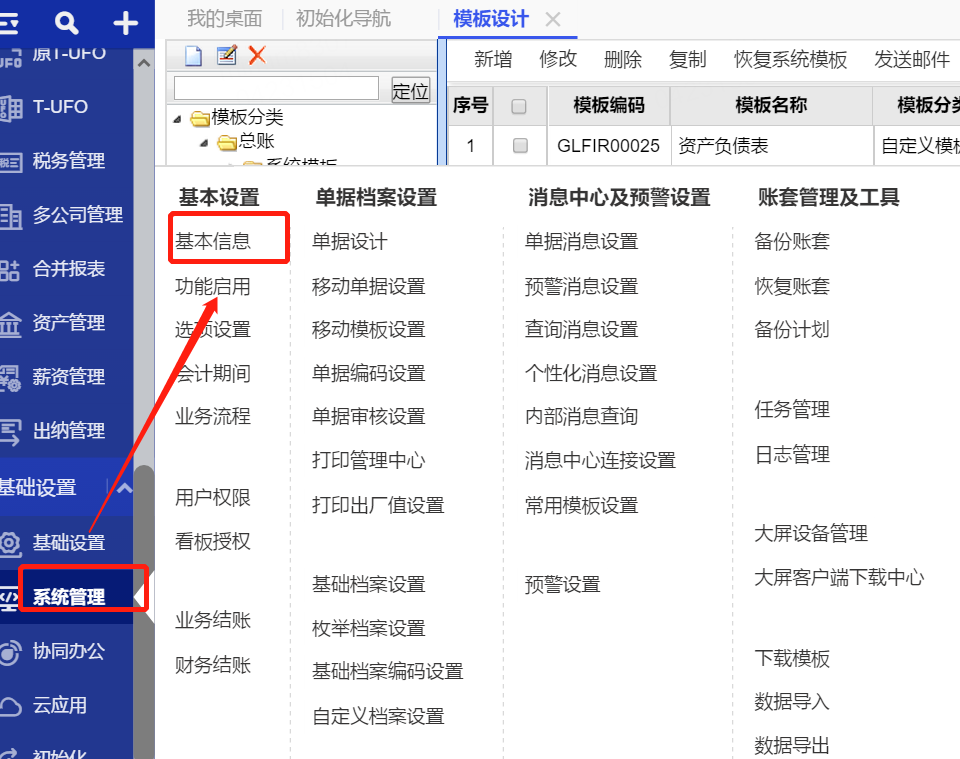Click 恢复系统模板 toolbar button
960x759 pixels.
[790, 59]
